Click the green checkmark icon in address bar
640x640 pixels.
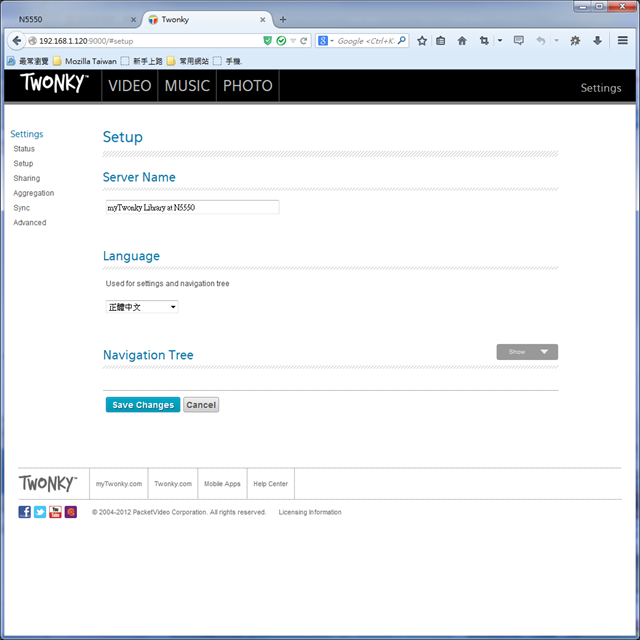click(281, 40)
